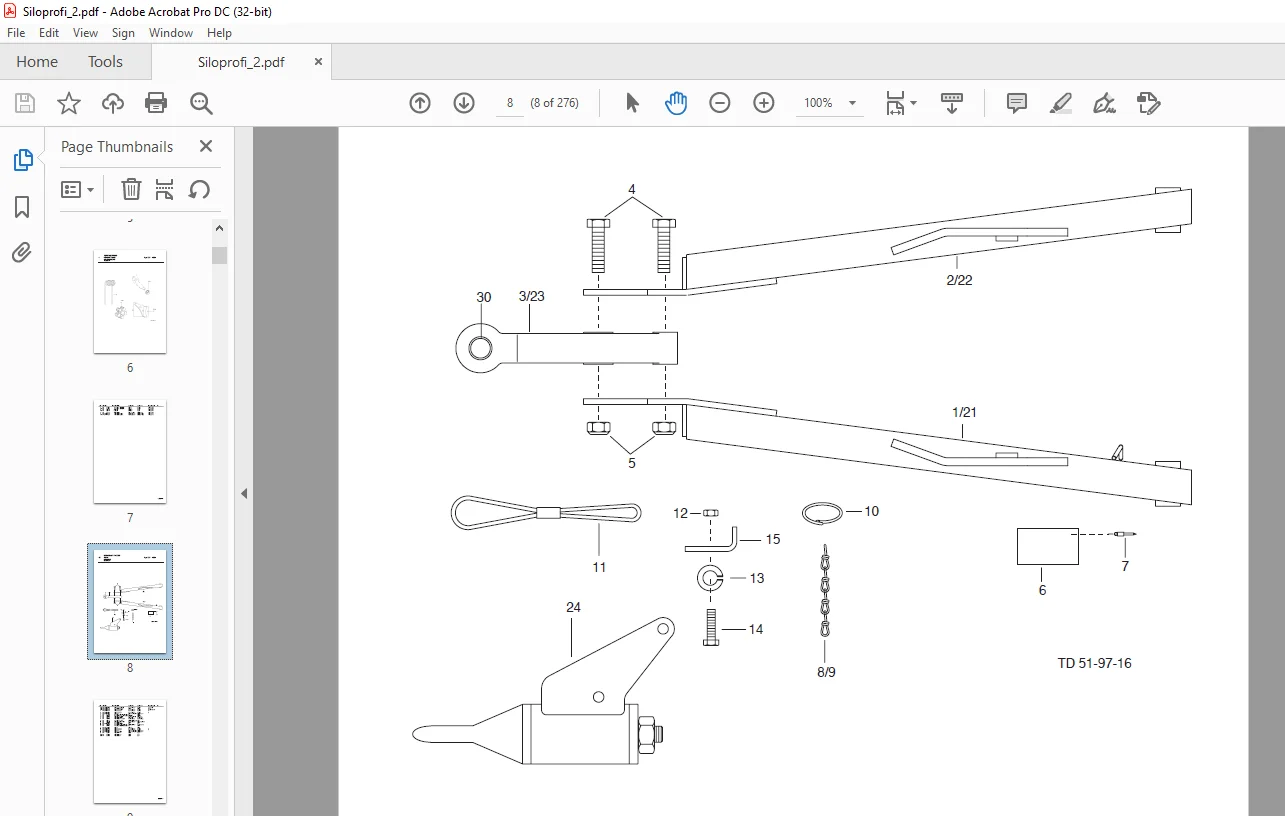1285x816 pixels.
Task: Toggle the Page Thumbnails sidebar icon
Action: tap(22, 160)
